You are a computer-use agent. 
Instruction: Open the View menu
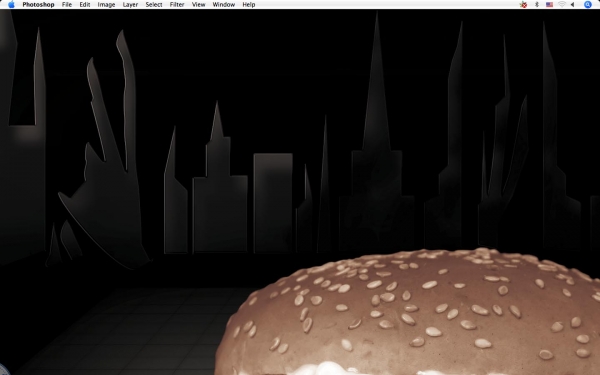pos(199,5)
